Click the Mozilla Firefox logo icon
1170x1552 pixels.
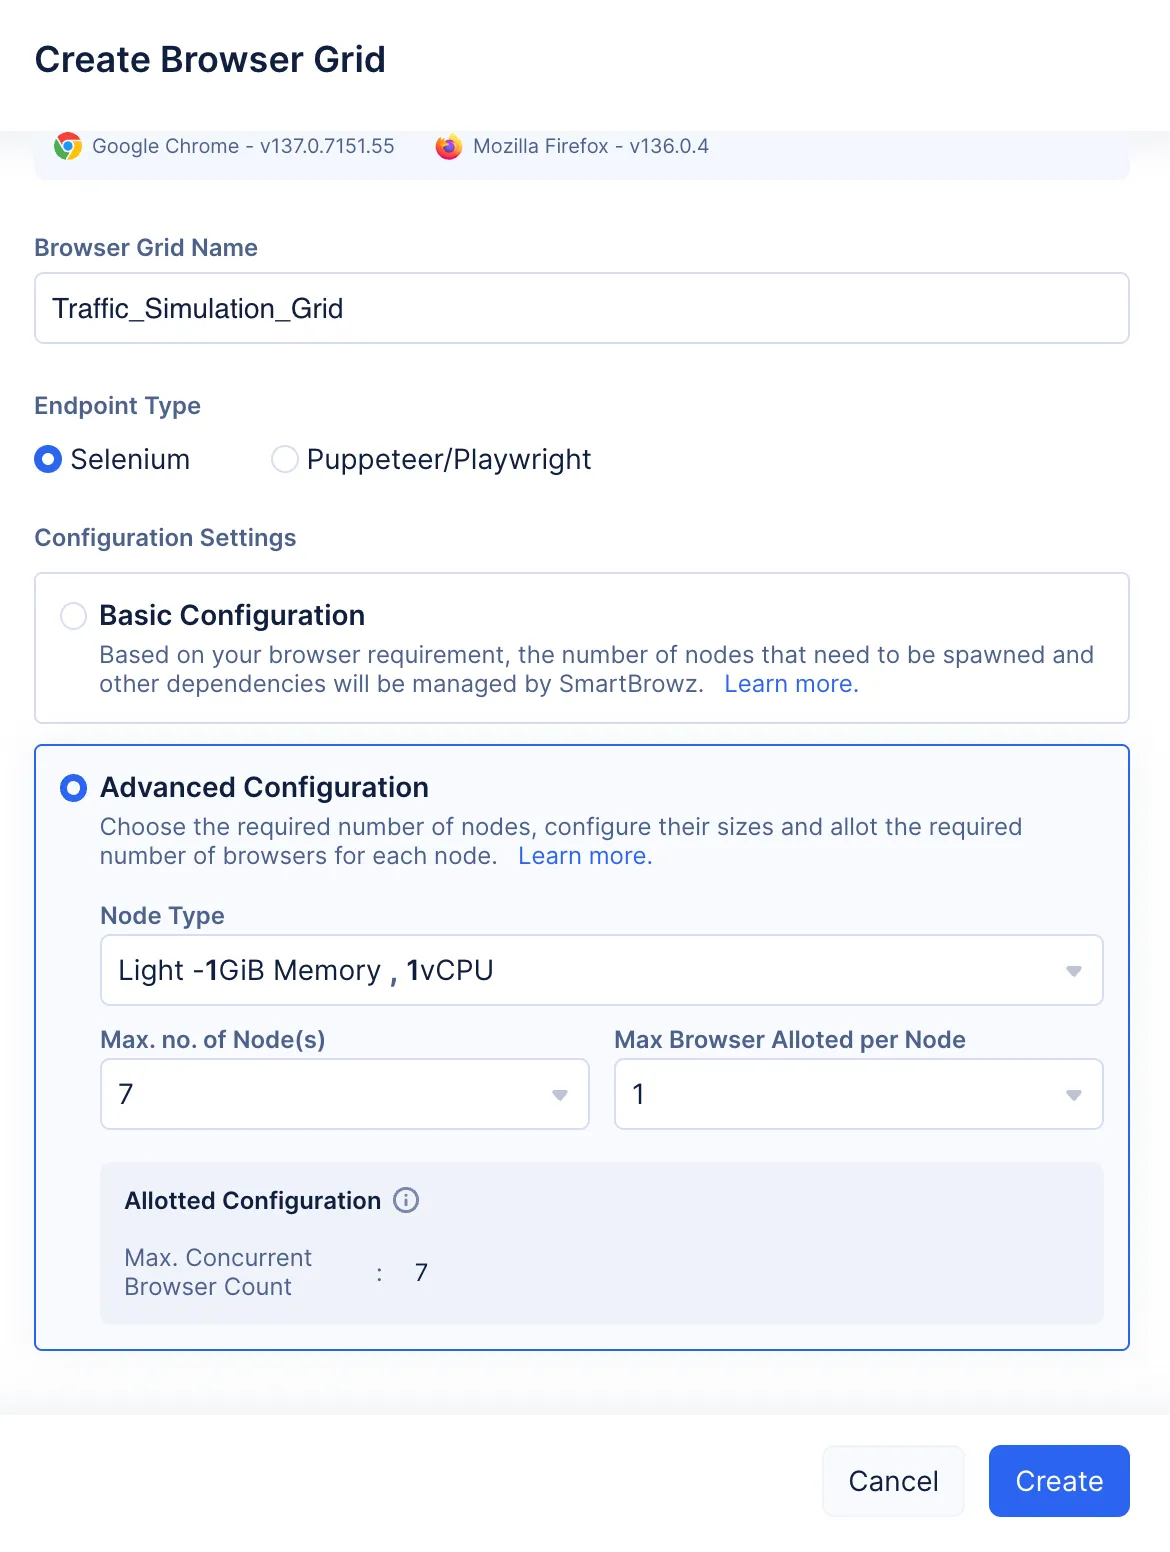point(449,146)
